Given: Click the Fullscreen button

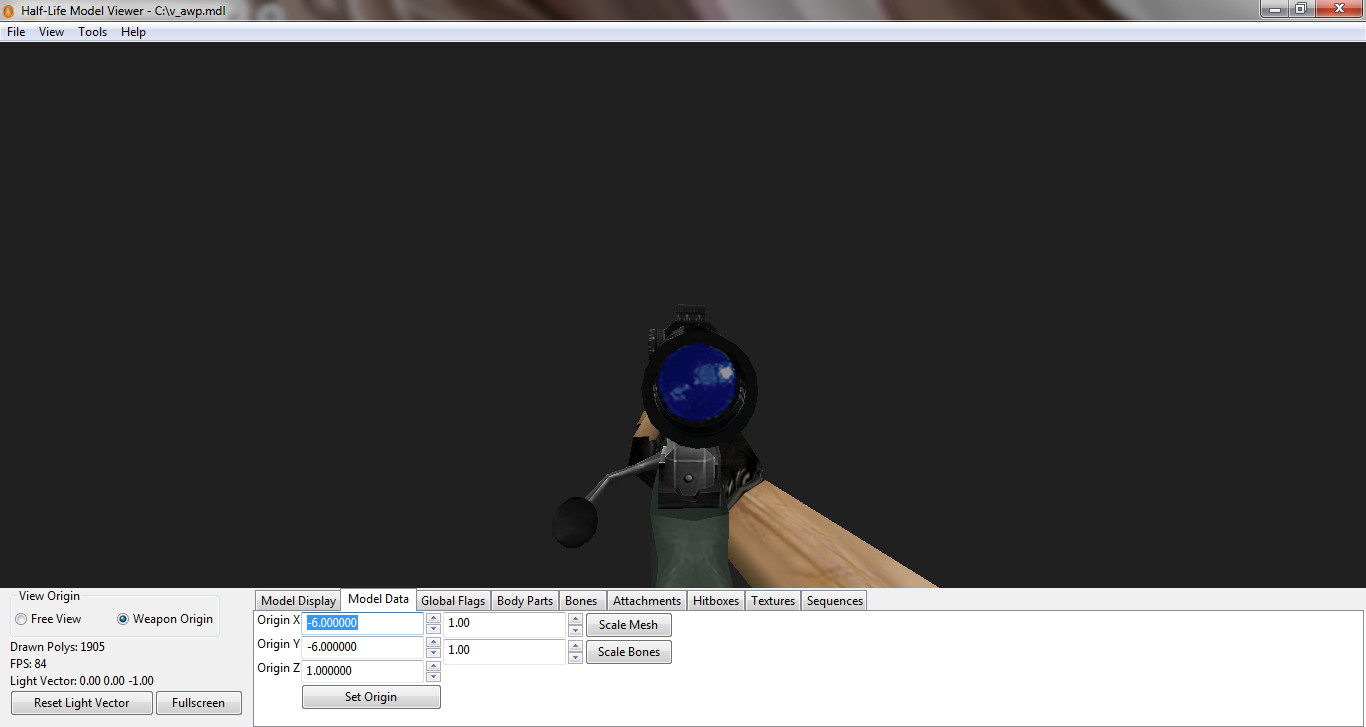Looking at the screenshot, I should point(199,703).
